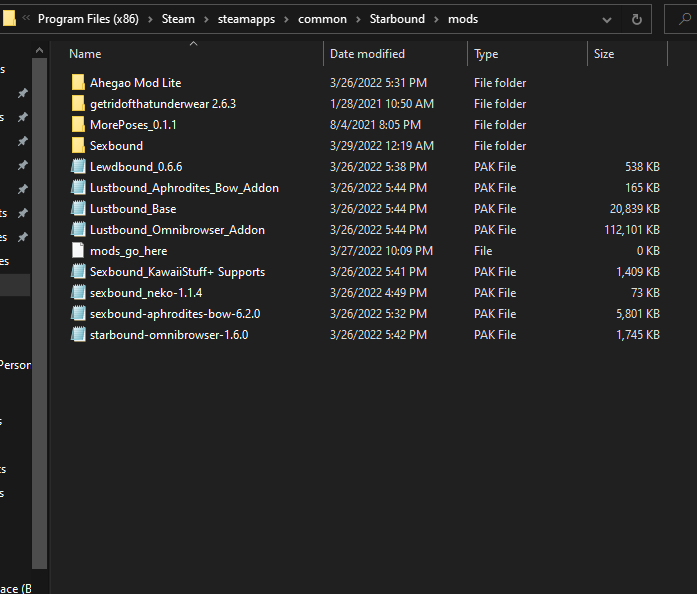Click the MorePoses_0.1.1 folder icon
The image size is (697, 594).
click(x=78, y=124)
